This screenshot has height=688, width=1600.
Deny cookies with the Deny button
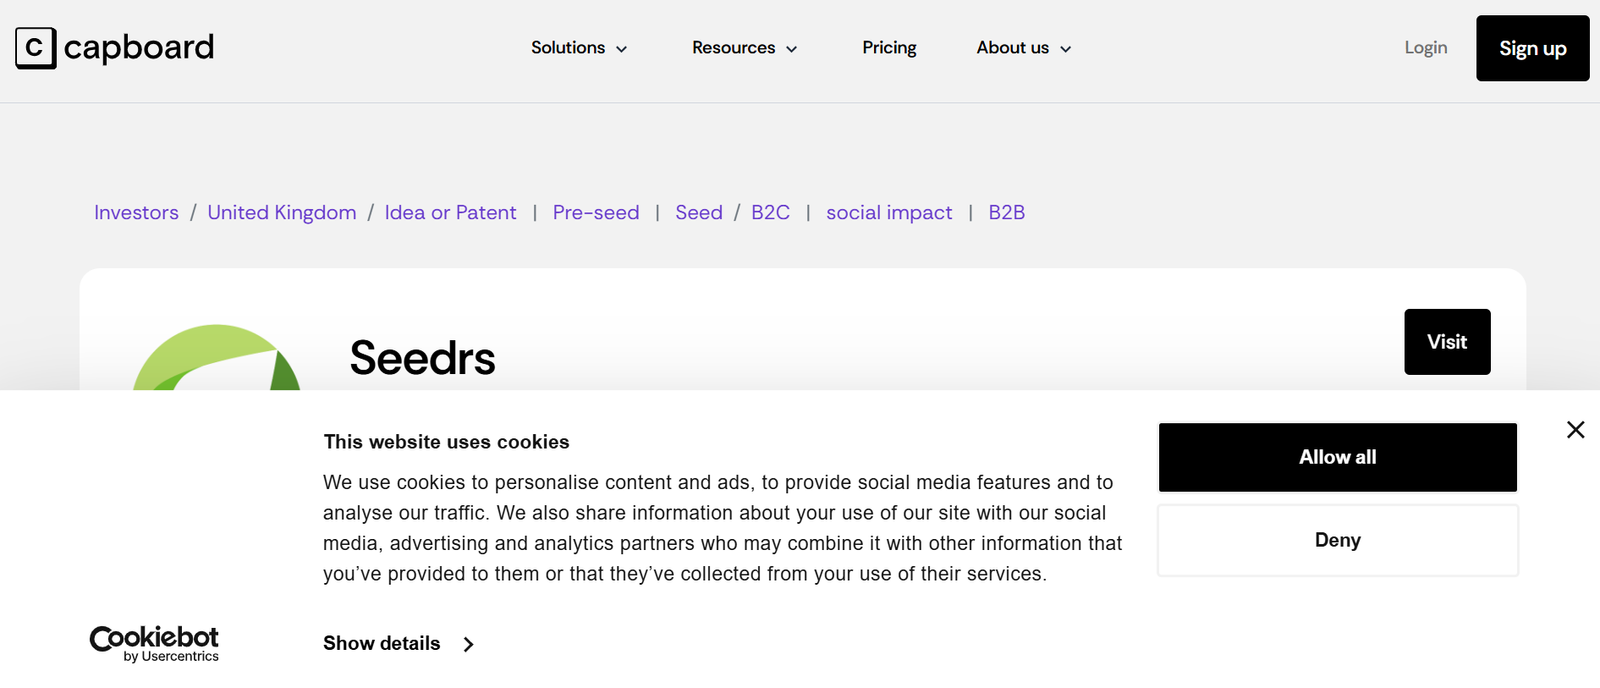(1337, 540)
